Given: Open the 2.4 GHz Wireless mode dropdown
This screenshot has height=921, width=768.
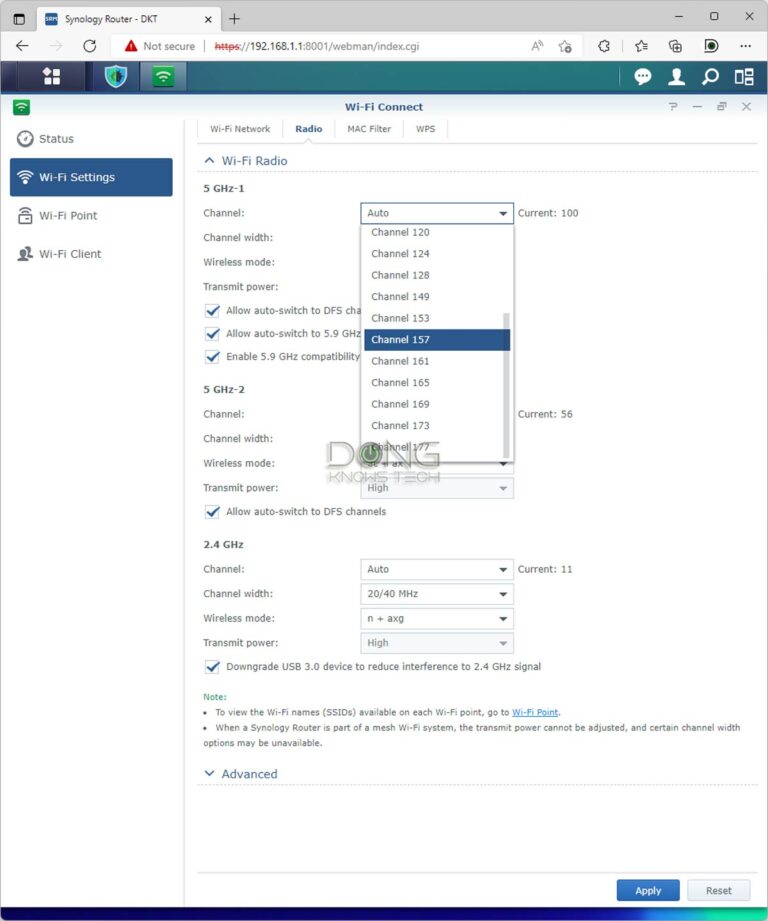Looking at the screenshot, I should (437, 619).
